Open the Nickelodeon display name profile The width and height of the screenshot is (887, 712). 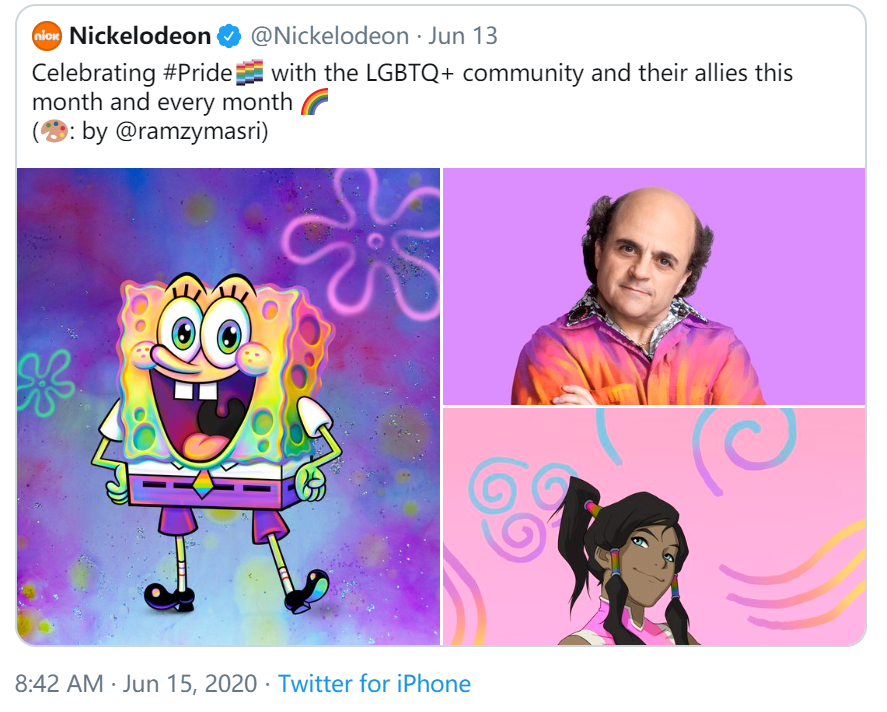coord(140,37)
